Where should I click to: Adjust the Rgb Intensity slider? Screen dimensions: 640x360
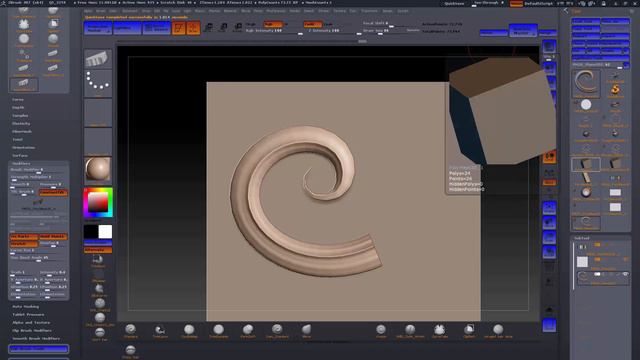273,31
